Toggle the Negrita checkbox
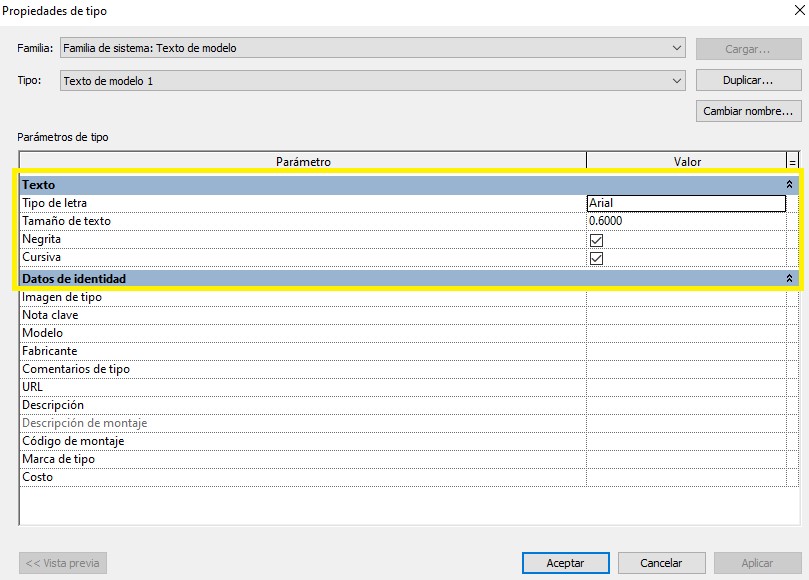809x580 pixels. [597, 240]
